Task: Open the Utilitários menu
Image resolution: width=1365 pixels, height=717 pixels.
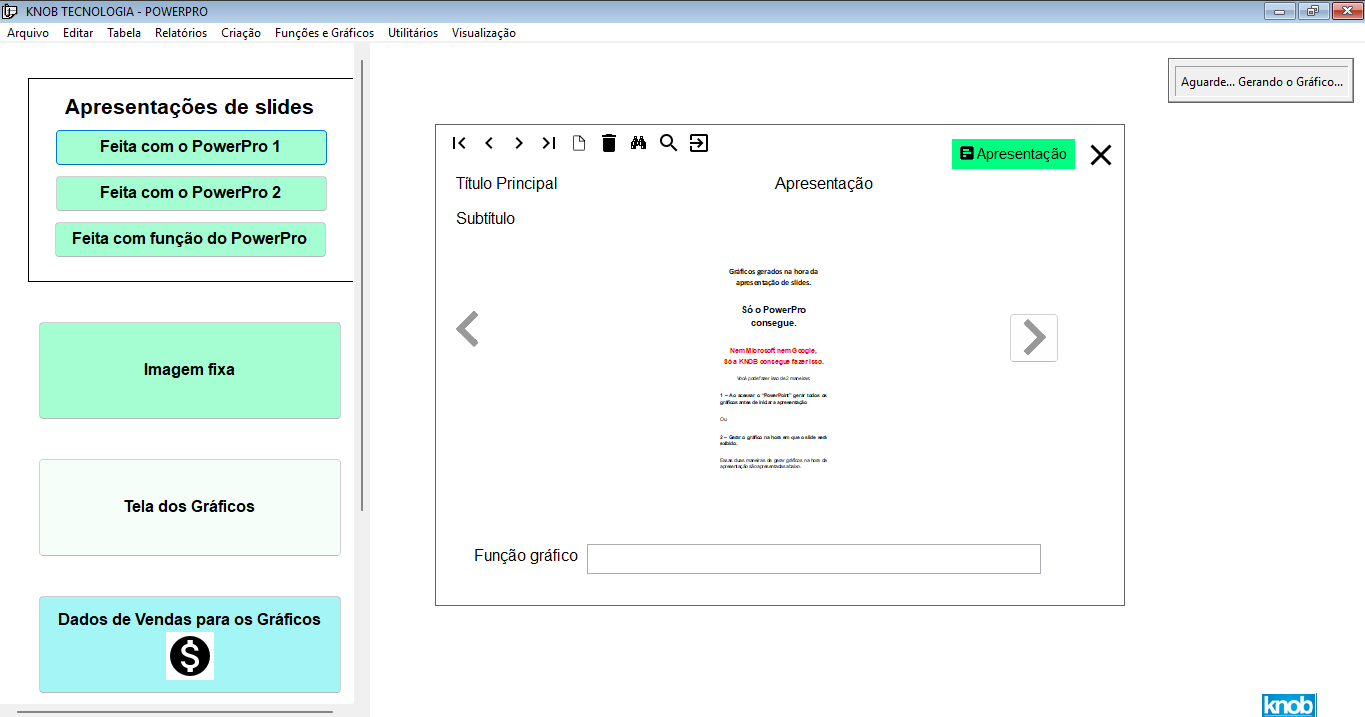Action: pyautogui.click(x=413, y=33)
